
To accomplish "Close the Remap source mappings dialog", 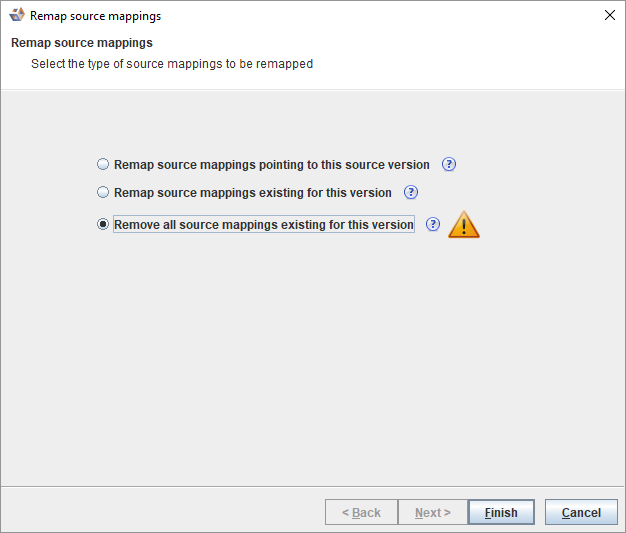I will [x=609, y=16].
